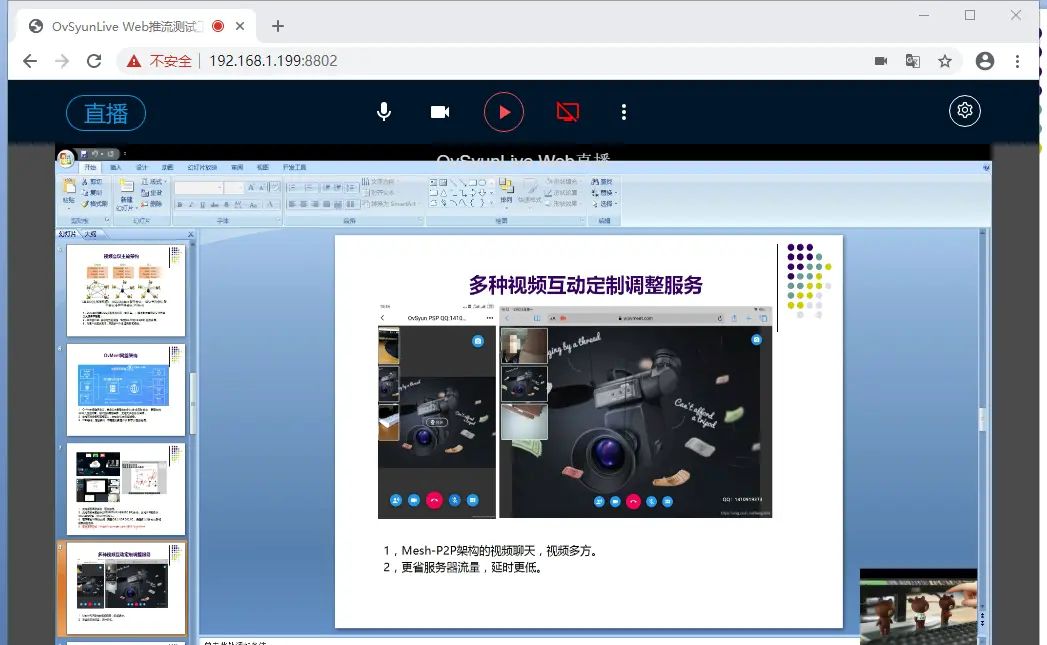The width and height of the screenshot is (1047, 645).
Task: Open the three-dot more options icon
Action: 624,112
